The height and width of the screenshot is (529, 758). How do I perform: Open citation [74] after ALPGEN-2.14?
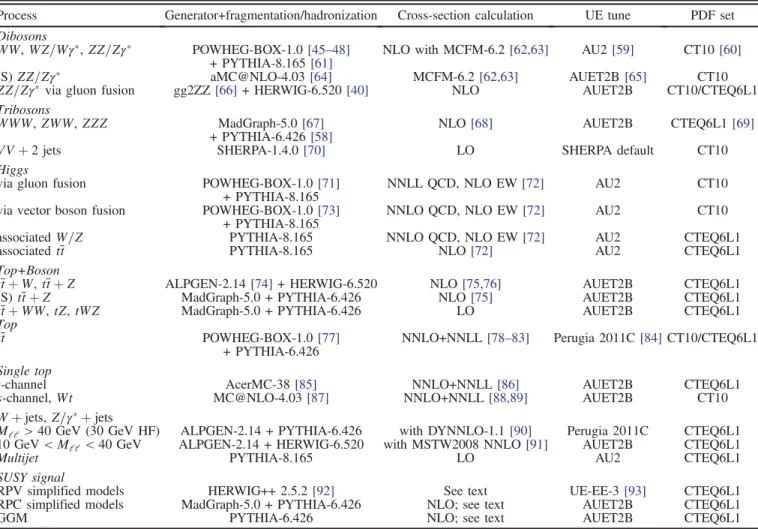pyautogui.click(x=262, y=284)
